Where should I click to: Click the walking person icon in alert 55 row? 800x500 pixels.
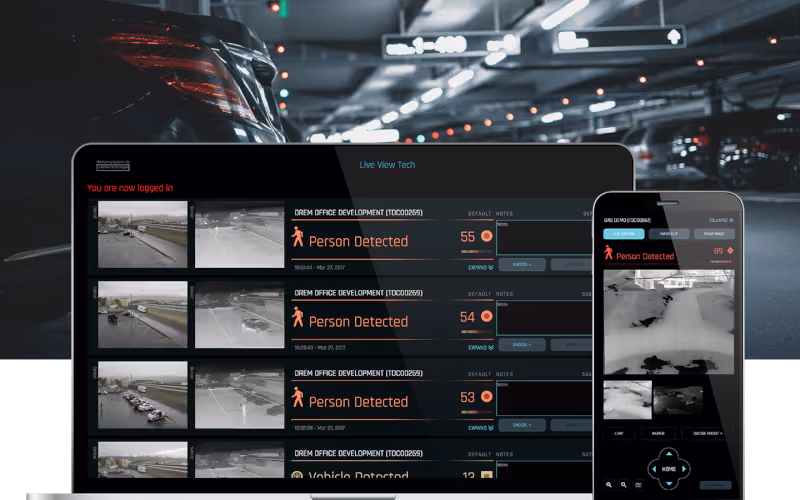click(297, 237)
